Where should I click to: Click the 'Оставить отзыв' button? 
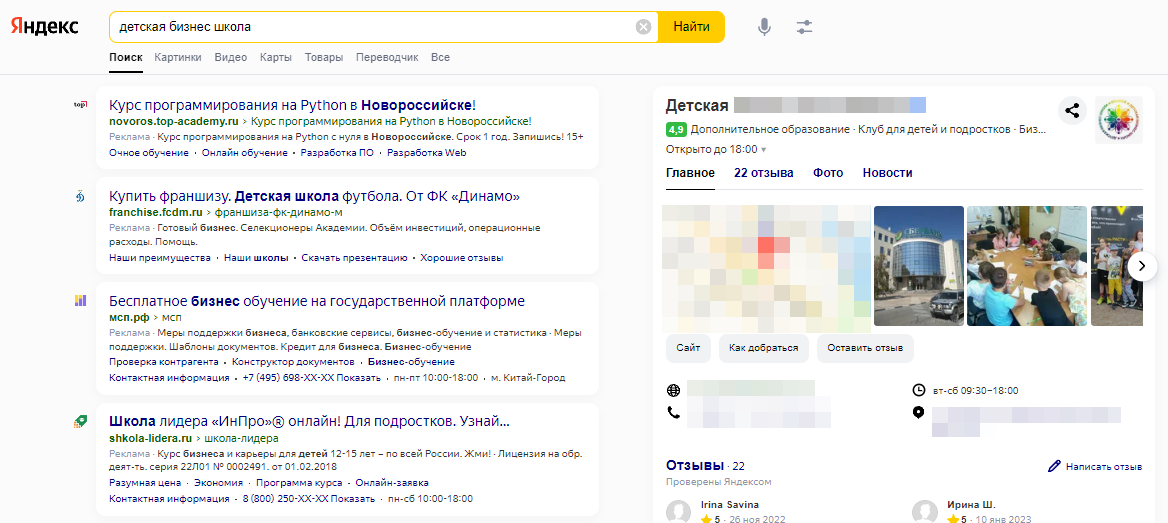(864, 348)
